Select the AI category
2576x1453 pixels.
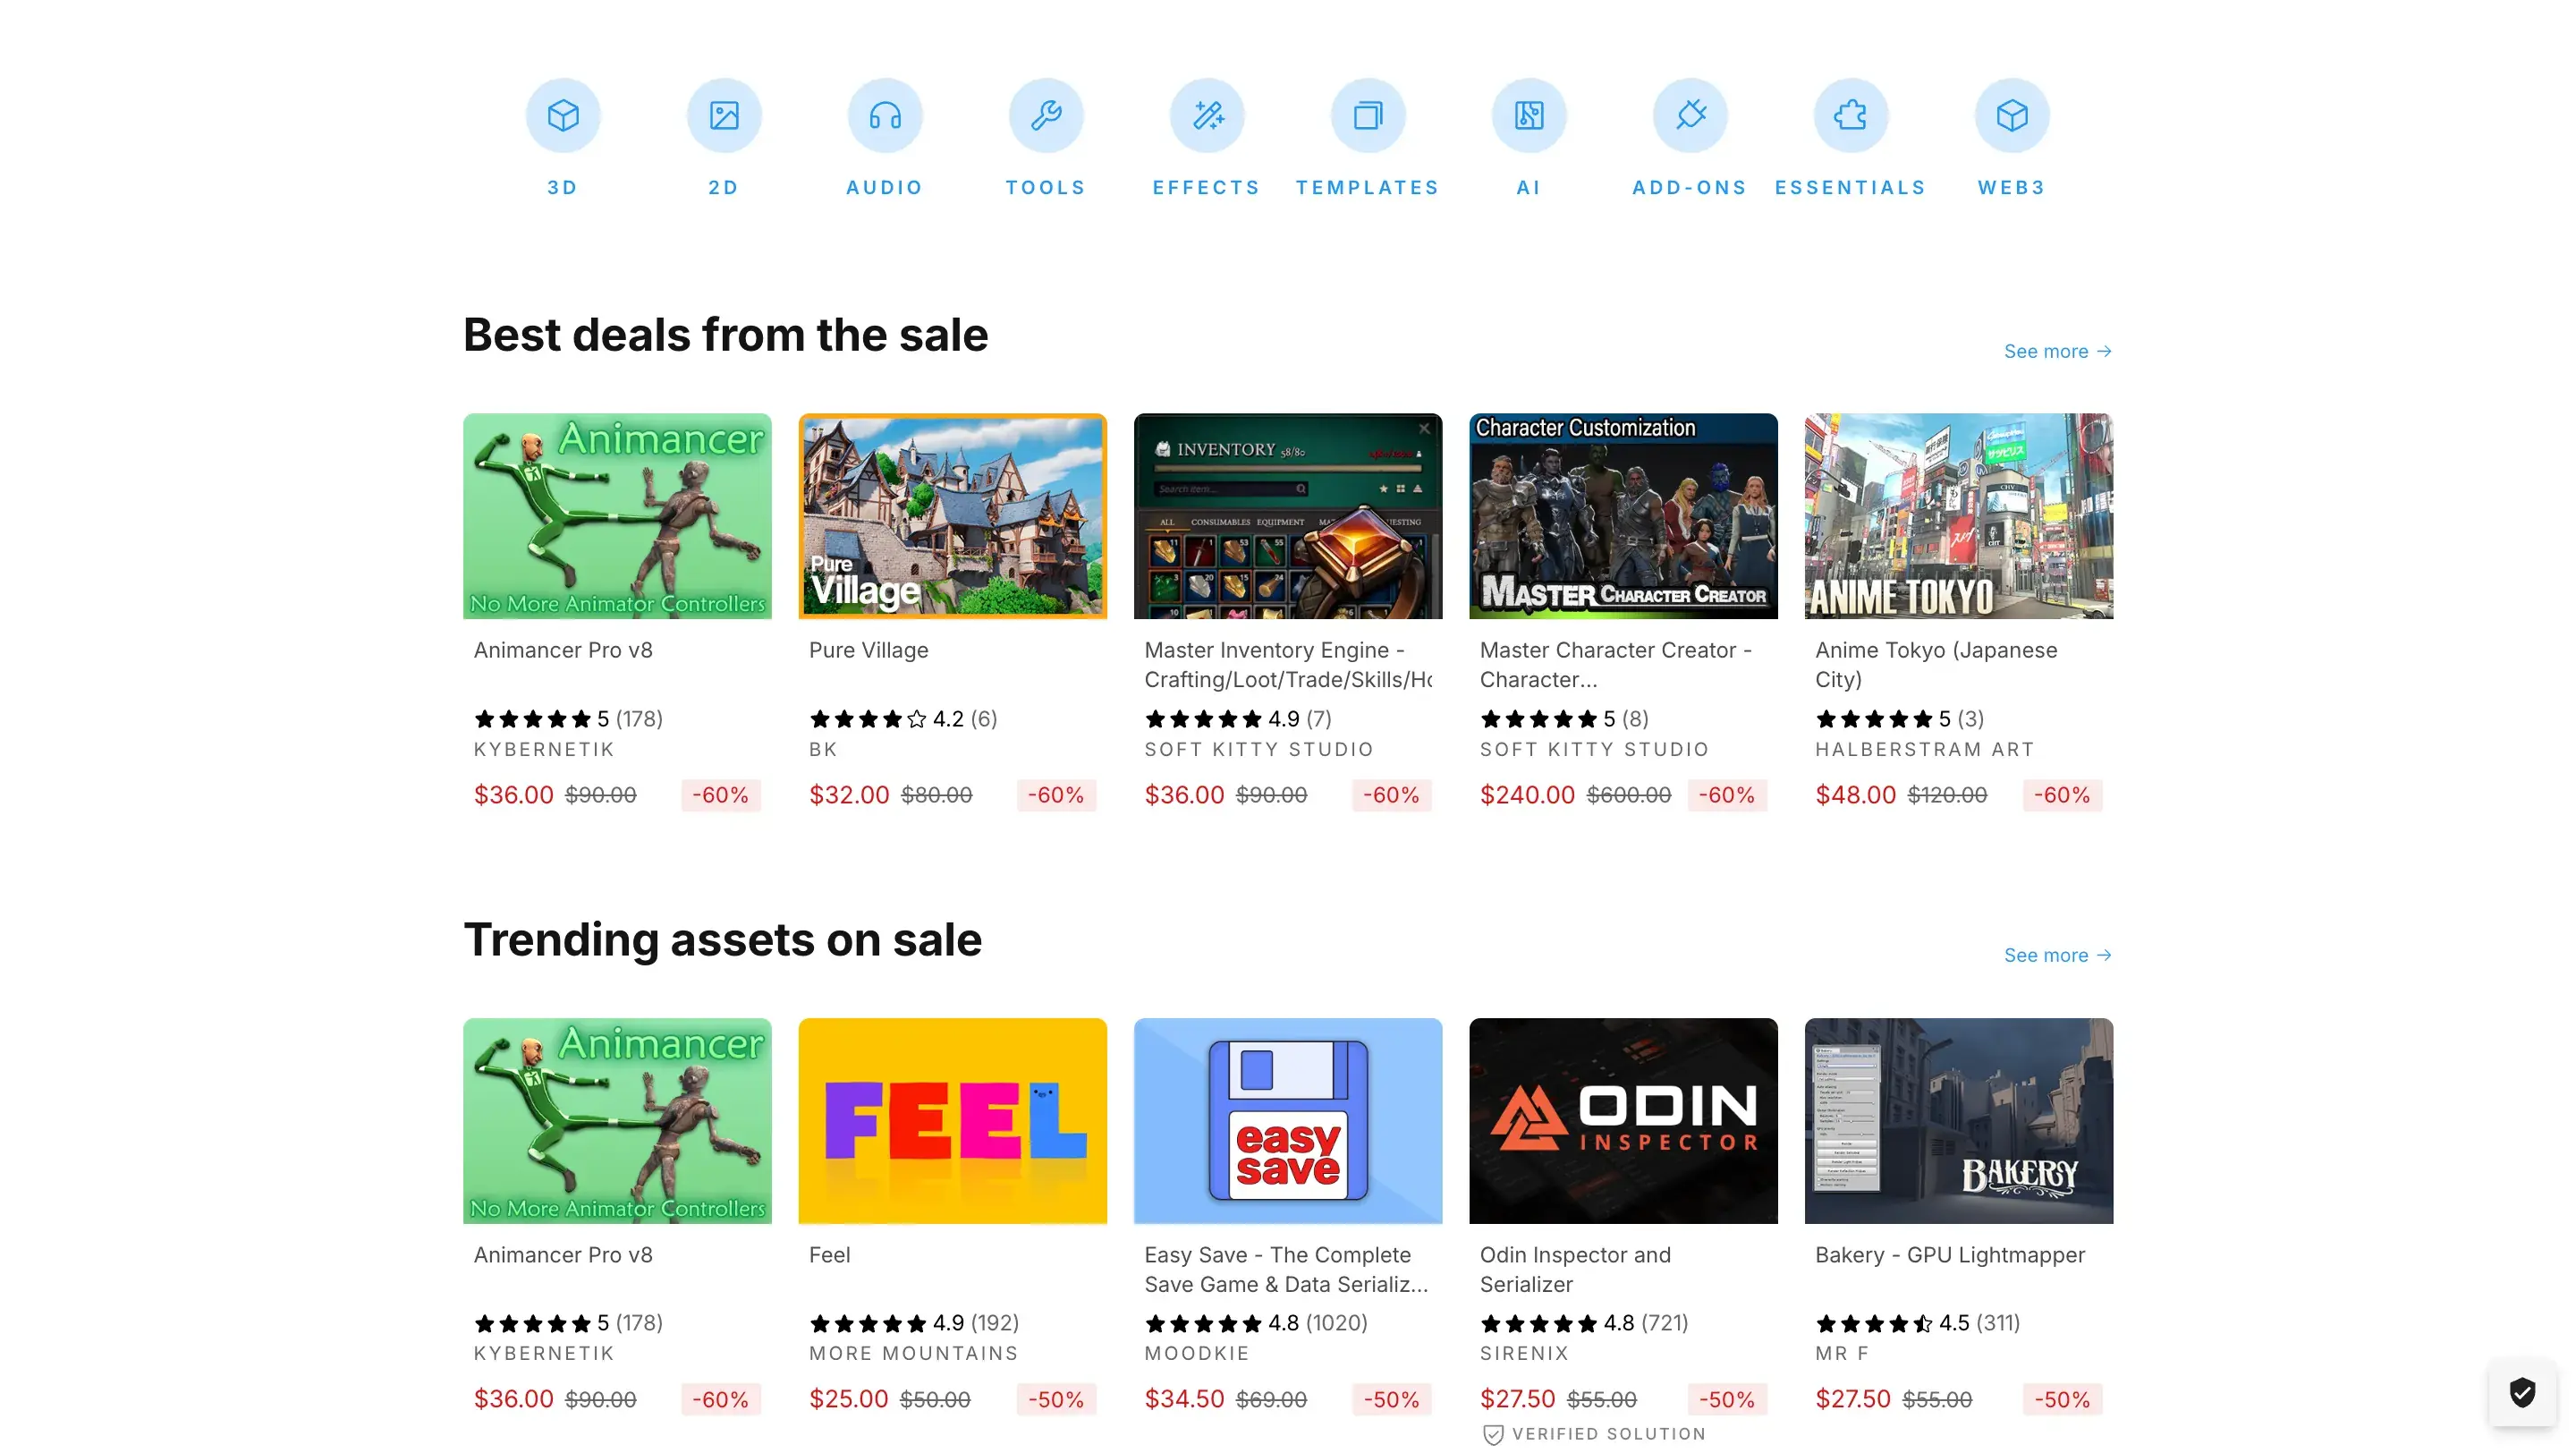point(1528,137)
